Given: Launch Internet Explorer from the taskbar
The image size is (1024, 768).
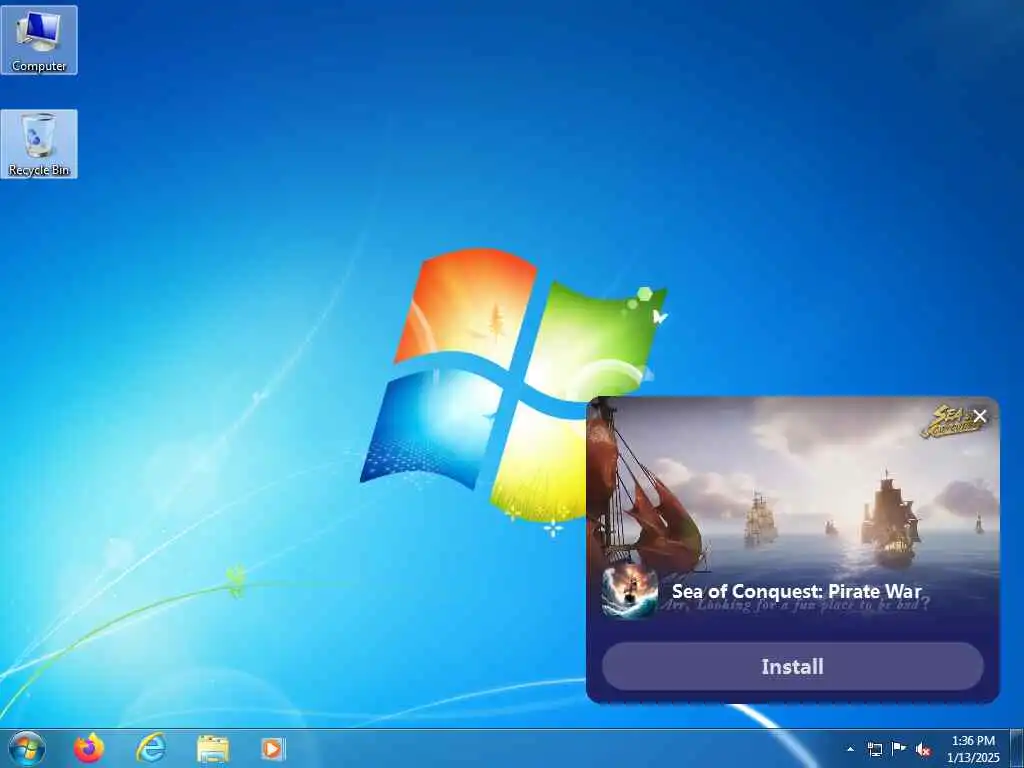Looking at the screenshot, I should (151, 748).
